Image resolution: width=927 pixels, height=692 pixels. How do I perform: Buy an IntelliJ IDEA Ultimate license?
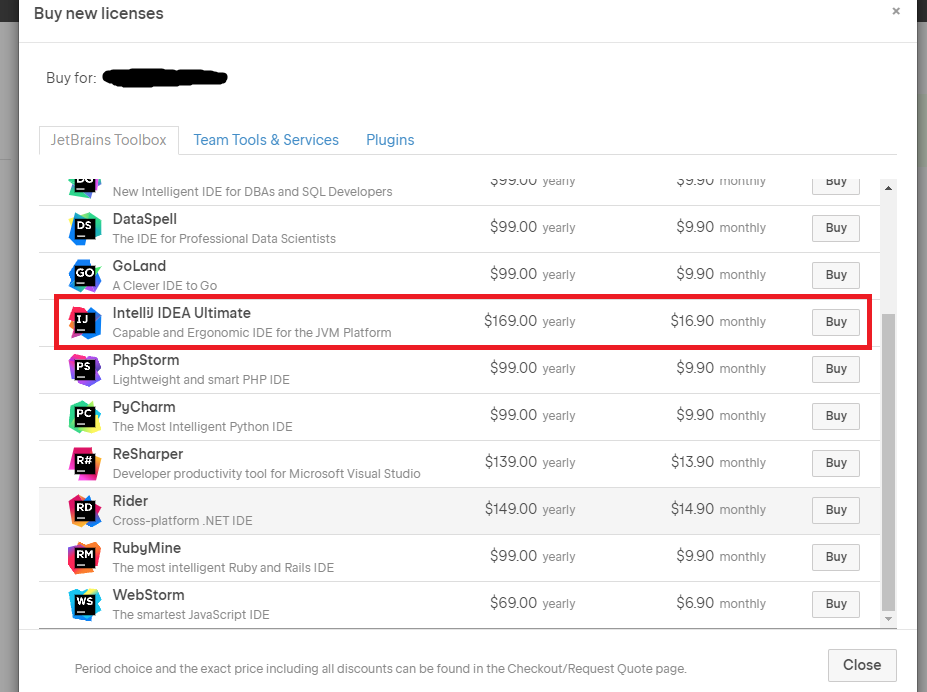click(835, 322)
